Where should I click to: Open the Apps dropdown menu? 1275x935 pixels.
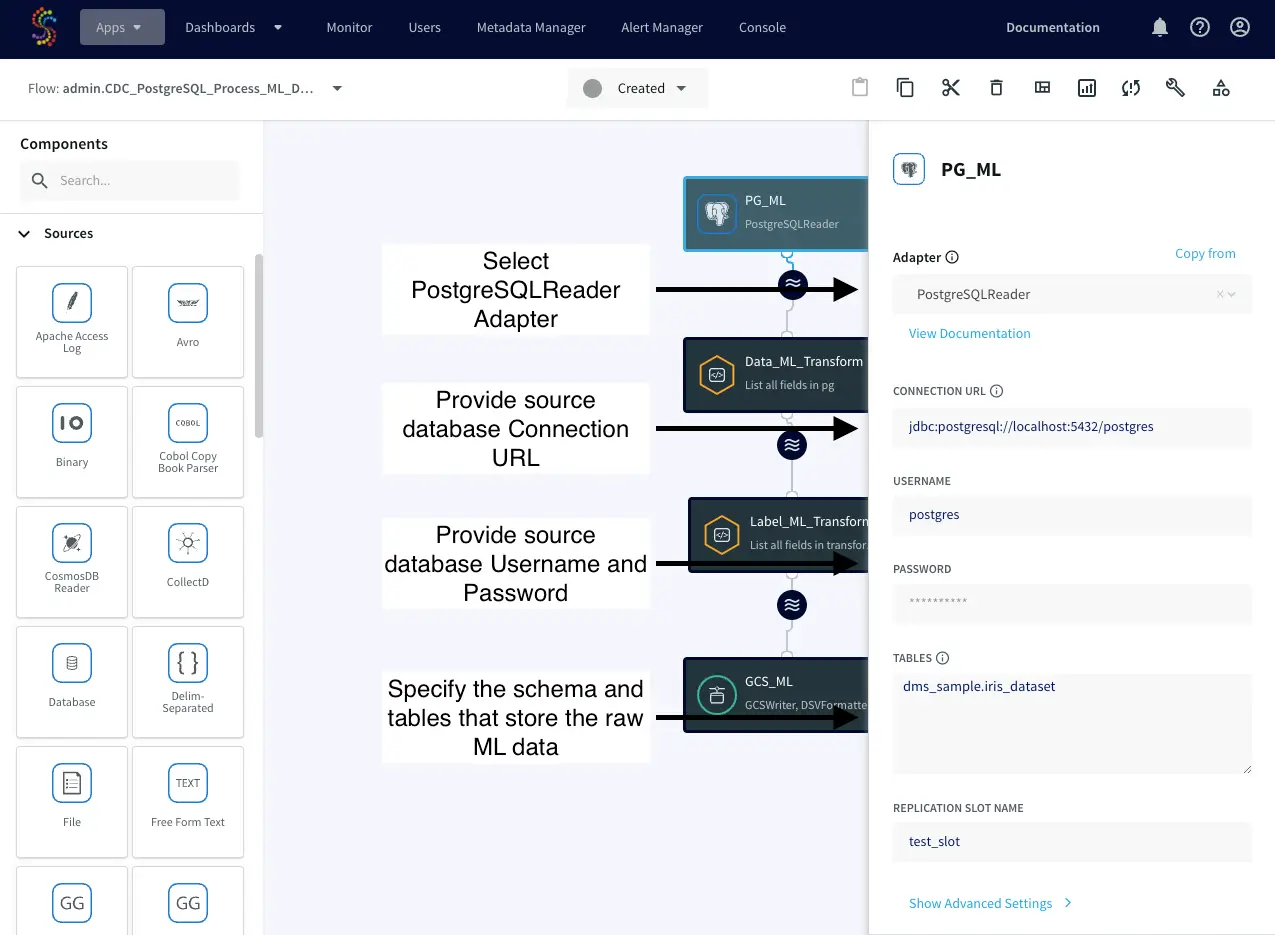[122, 28]
